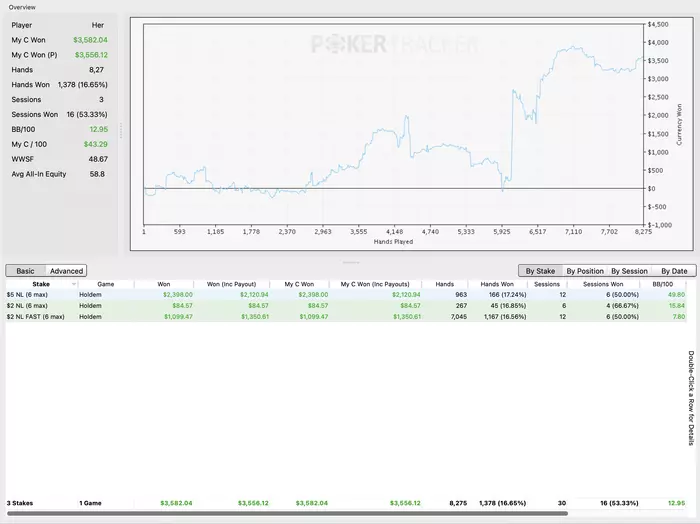This screenshot has width=700, height=524.
Task: Sort by the Sessions column header
Action: click(x=547, y=284)
